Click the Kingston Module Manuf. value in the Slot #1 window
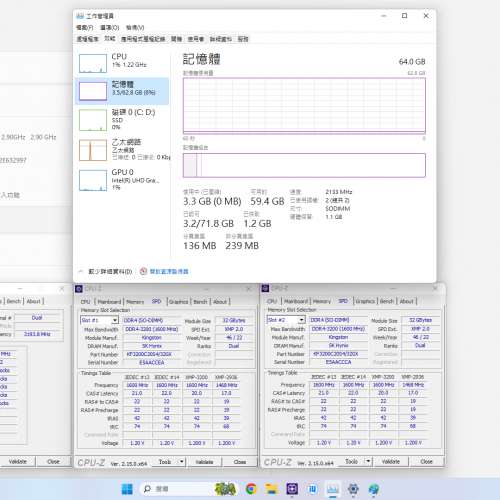The image size is (500, 500). pyautogui.click(x=152, y=338)
